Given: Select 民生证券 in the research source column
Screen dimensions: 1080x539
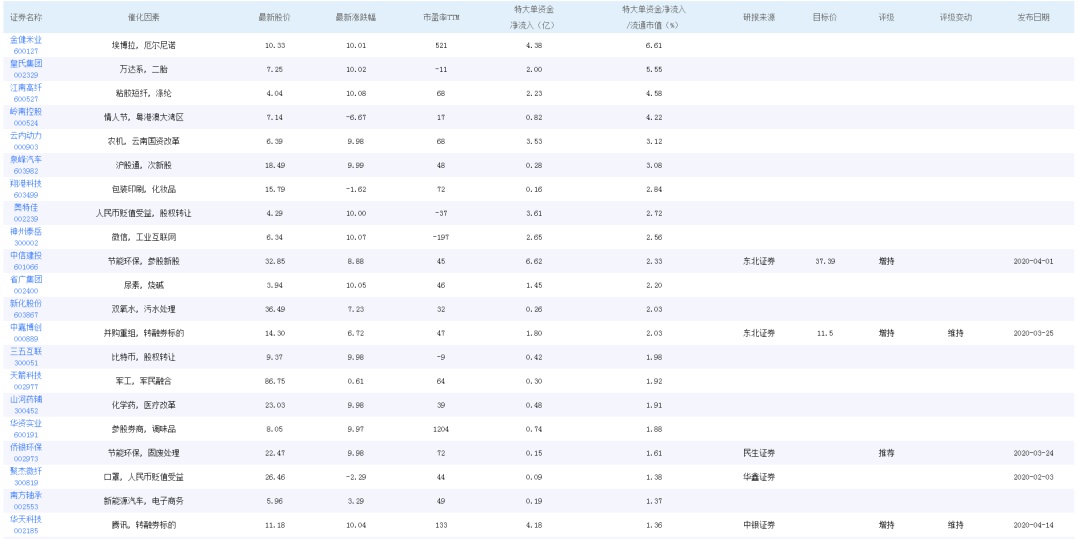Looking at the screenshot, I should tap(758, 453).
